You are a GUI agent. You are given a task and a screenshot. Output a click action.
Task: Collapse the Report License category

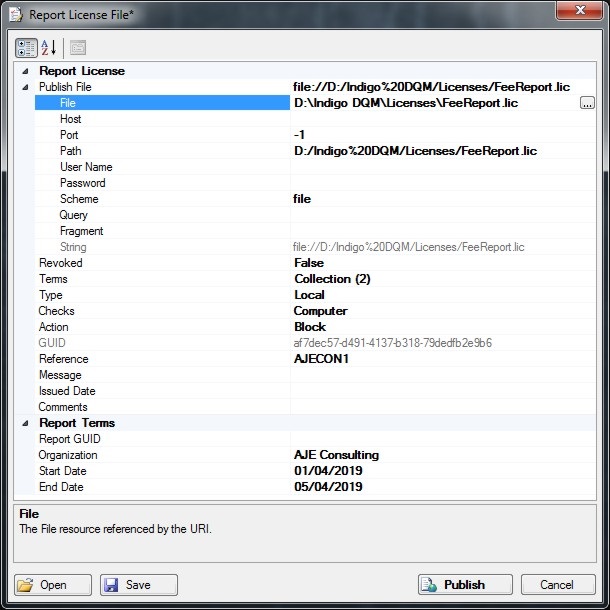[x=24, y=71]
